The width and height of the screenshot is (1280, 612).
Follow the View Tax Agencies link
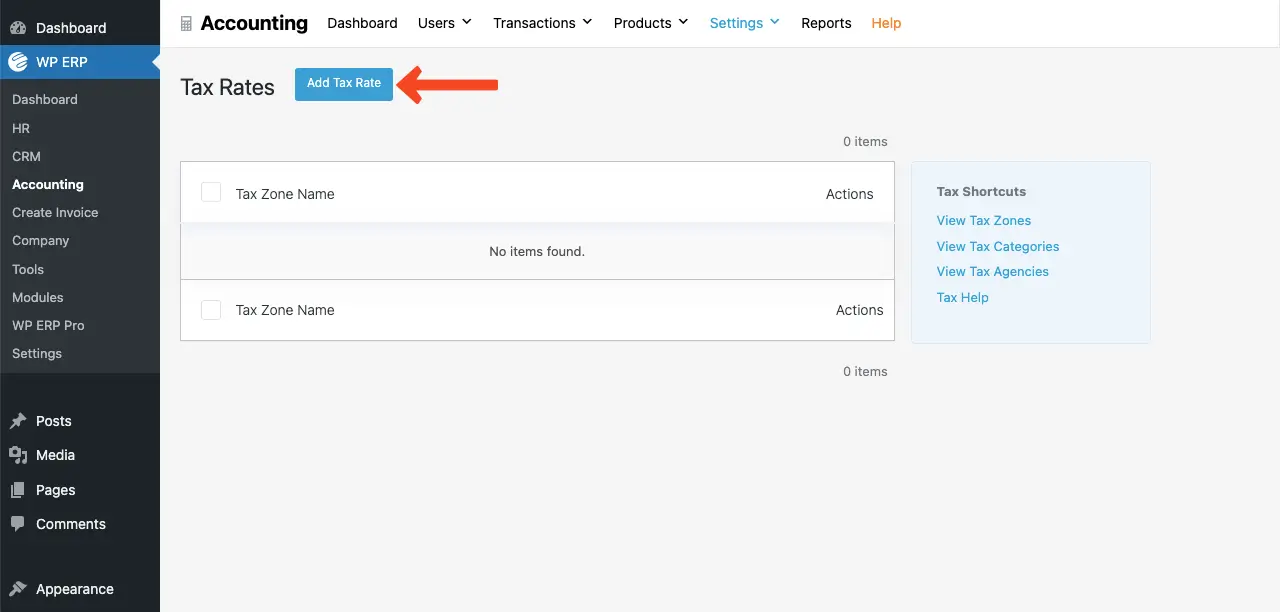(x=992, y=271)
